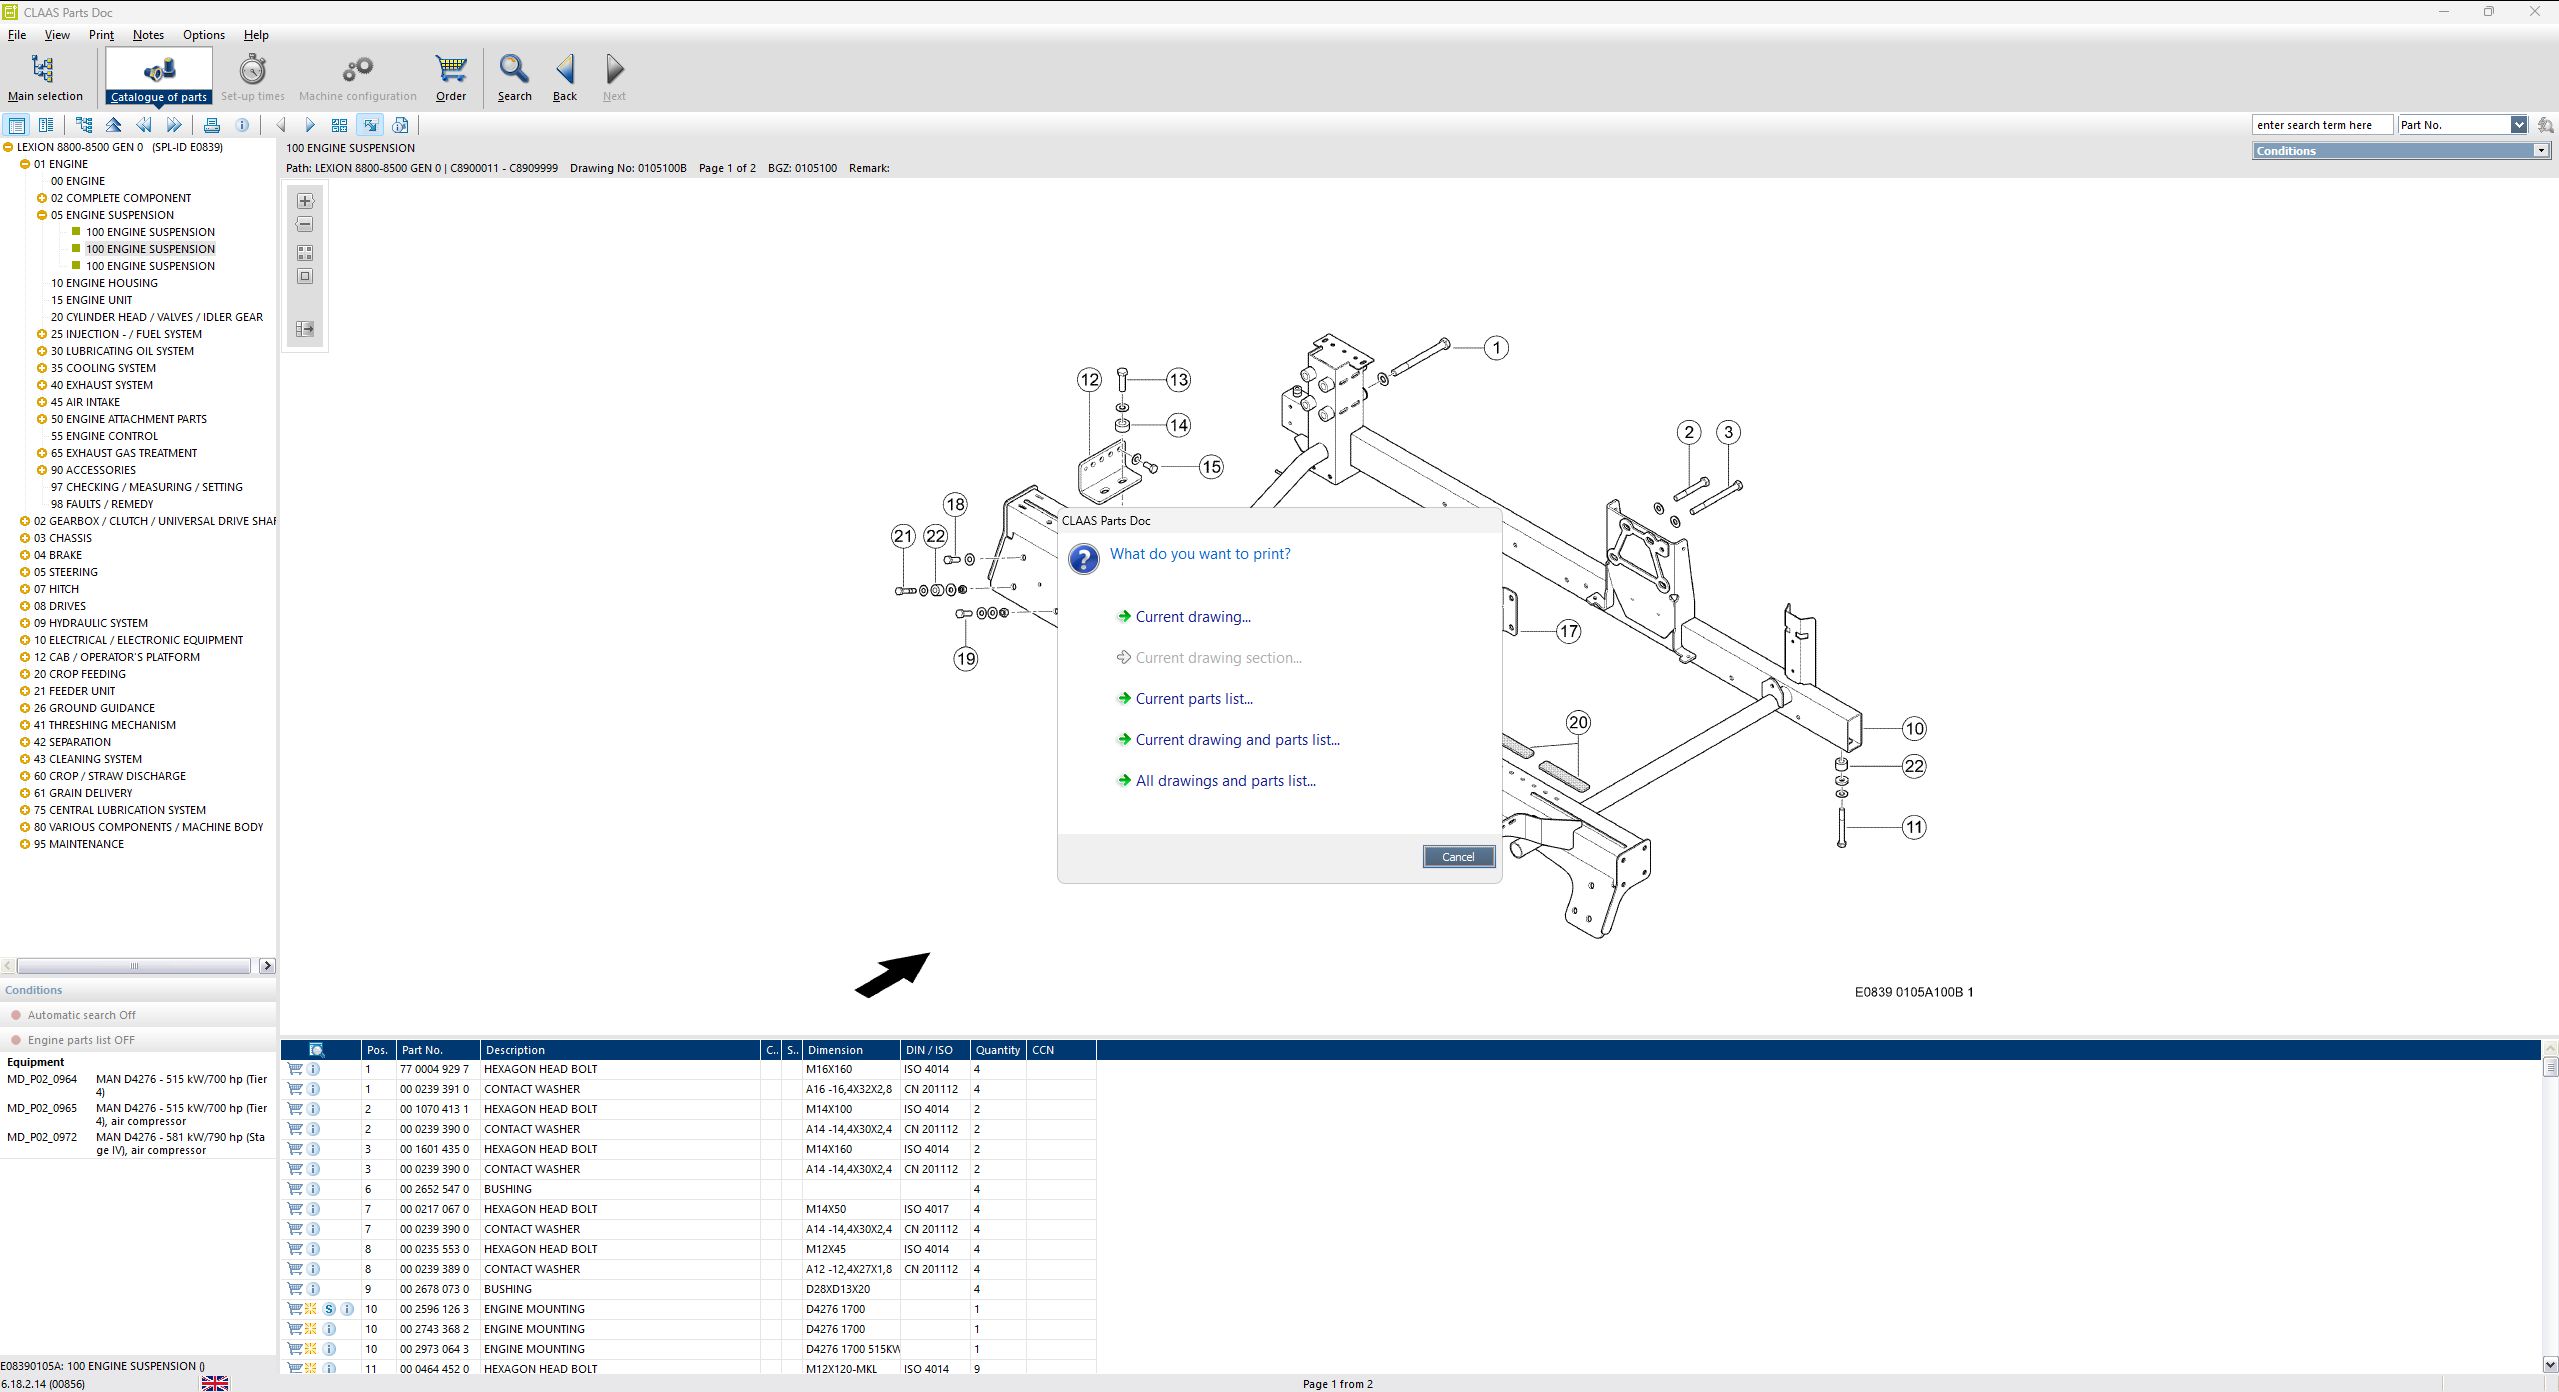Choose Current parts list... print option
Image resolution: width=2559 pixels, height=1392 pixels.
[x=1193, y=699]
